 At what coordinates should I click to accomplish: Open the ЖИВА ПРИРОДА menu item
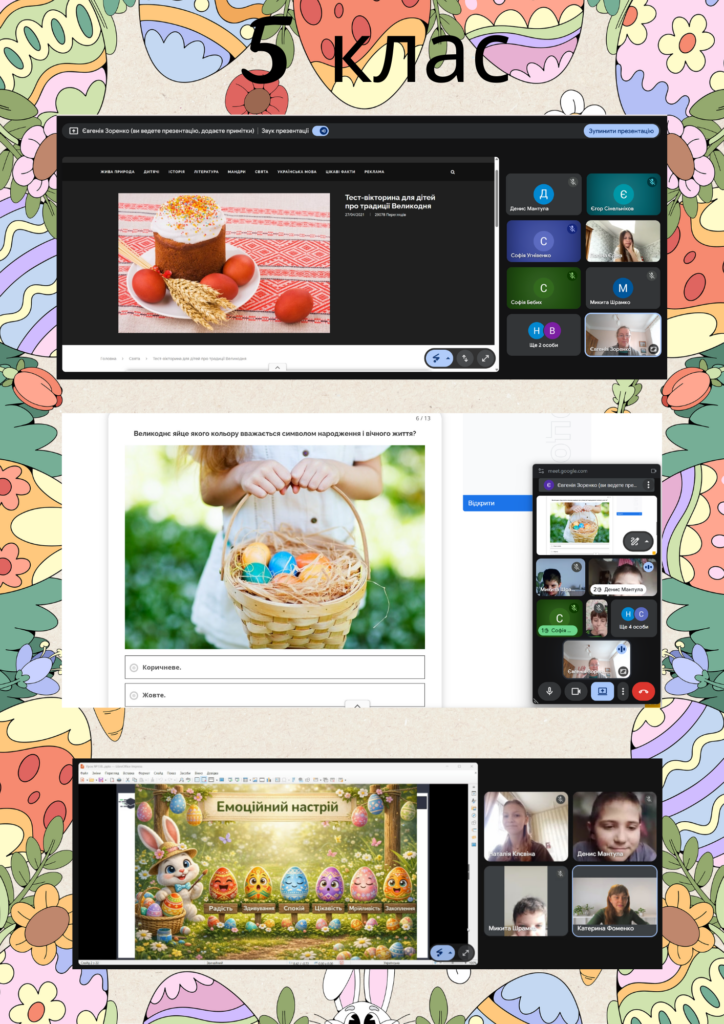(x=117, y=172)
